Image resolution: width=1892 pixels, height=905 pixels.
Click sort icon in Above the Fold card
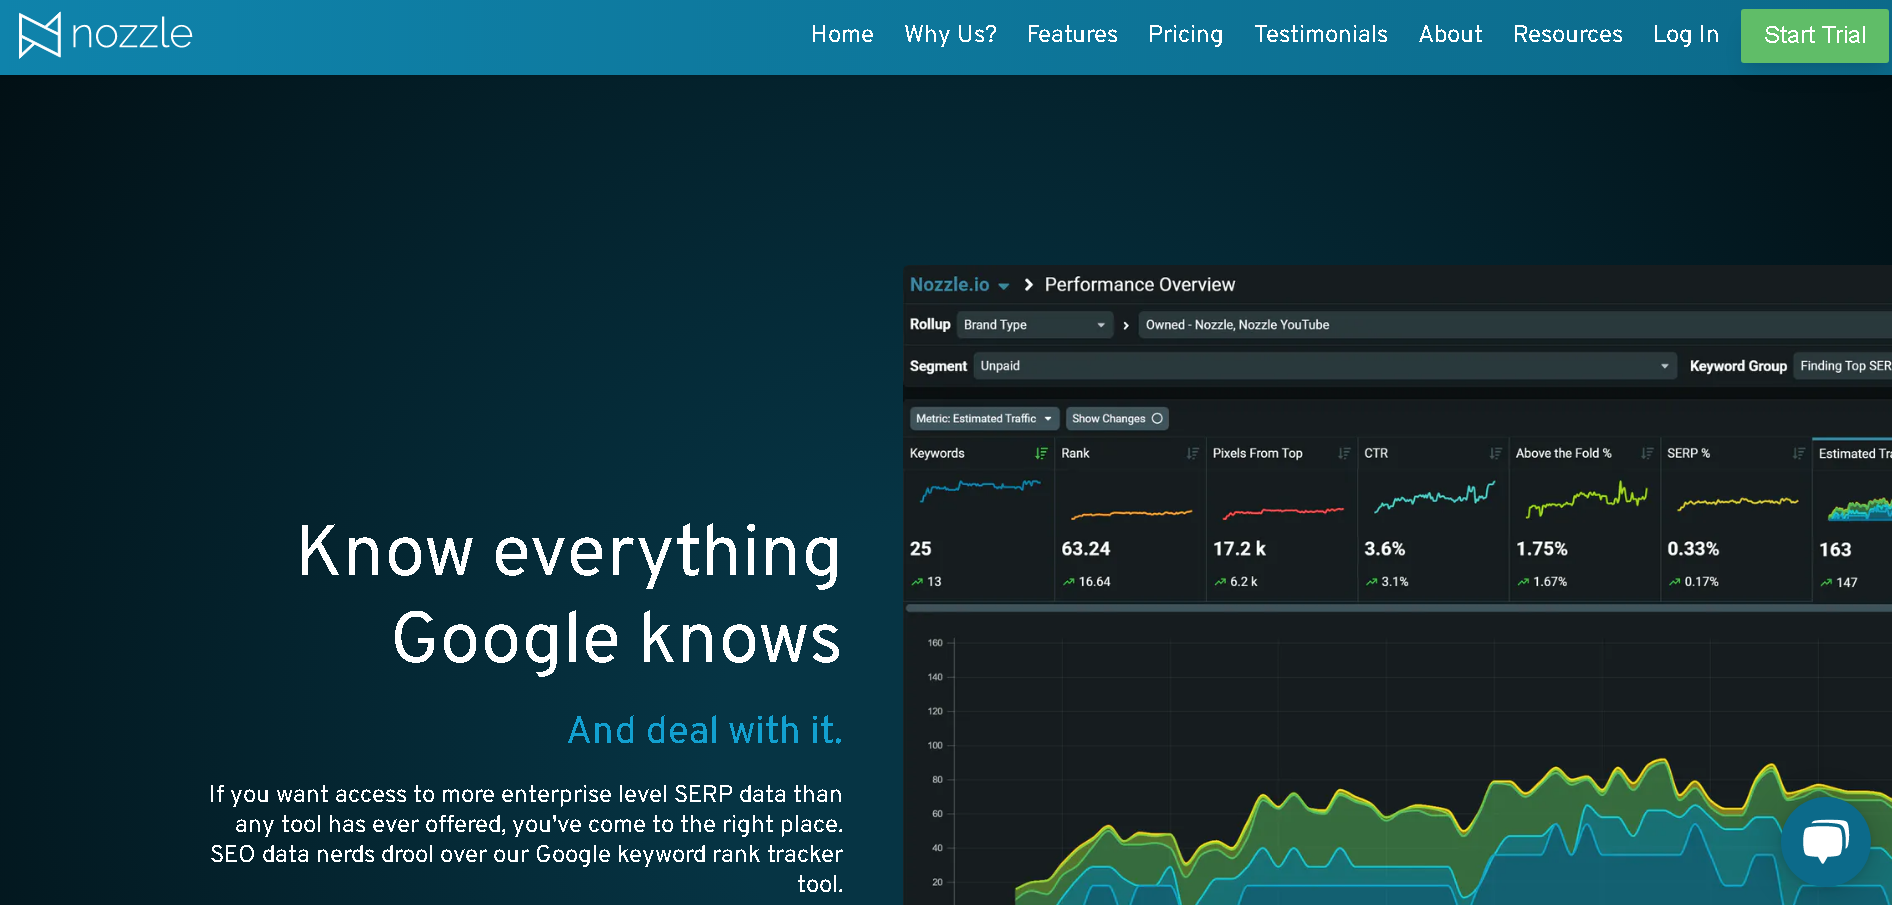(x=1646, y=453)
